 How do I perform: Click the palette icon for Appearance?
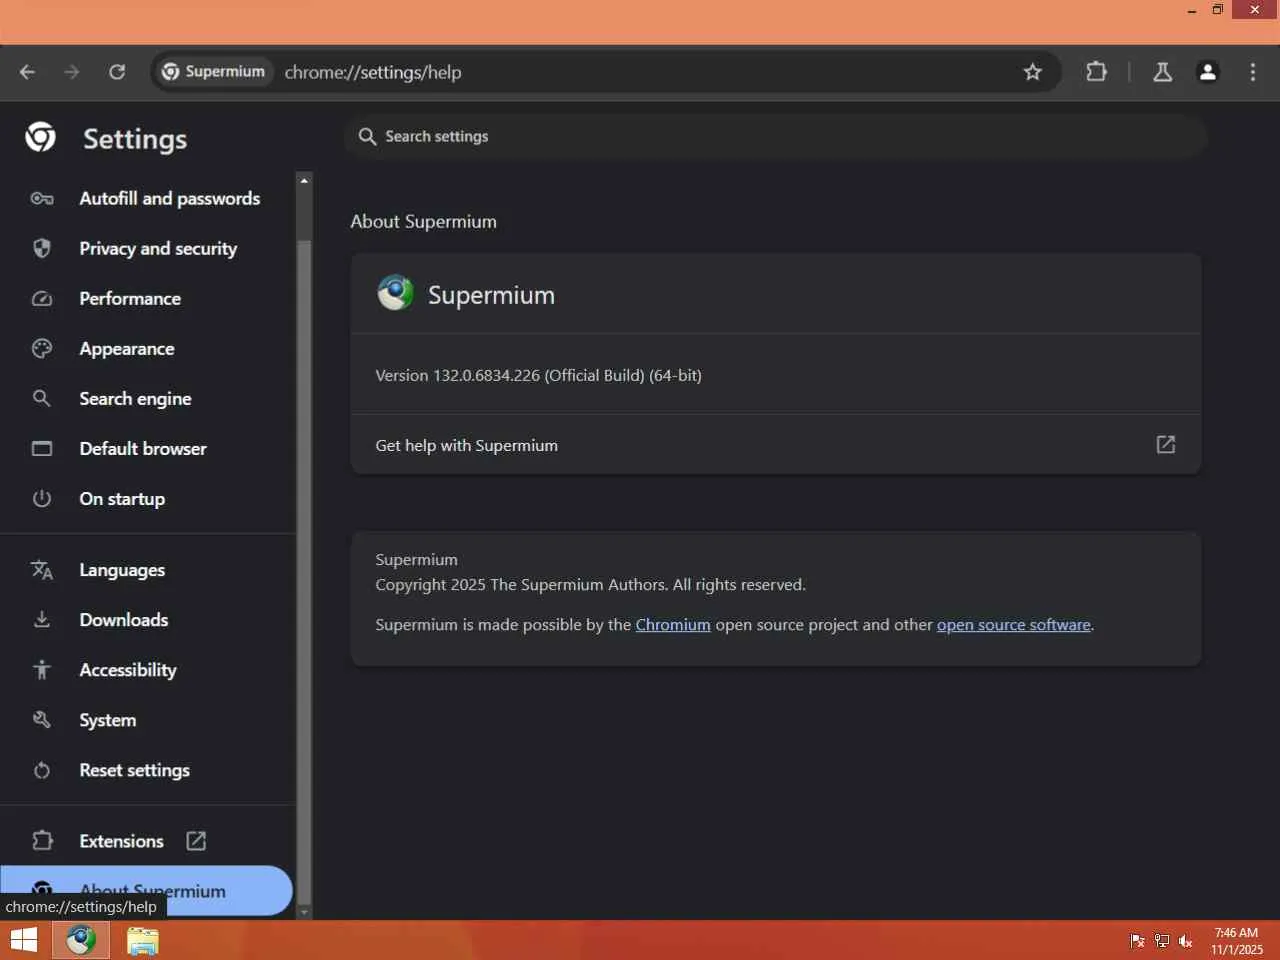[x=42, y=348]
